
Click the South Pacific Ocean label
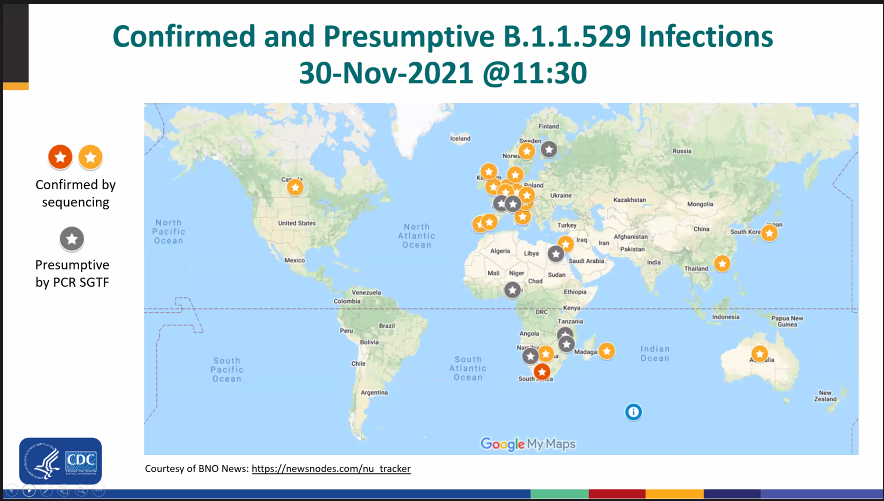coord(227,370)
